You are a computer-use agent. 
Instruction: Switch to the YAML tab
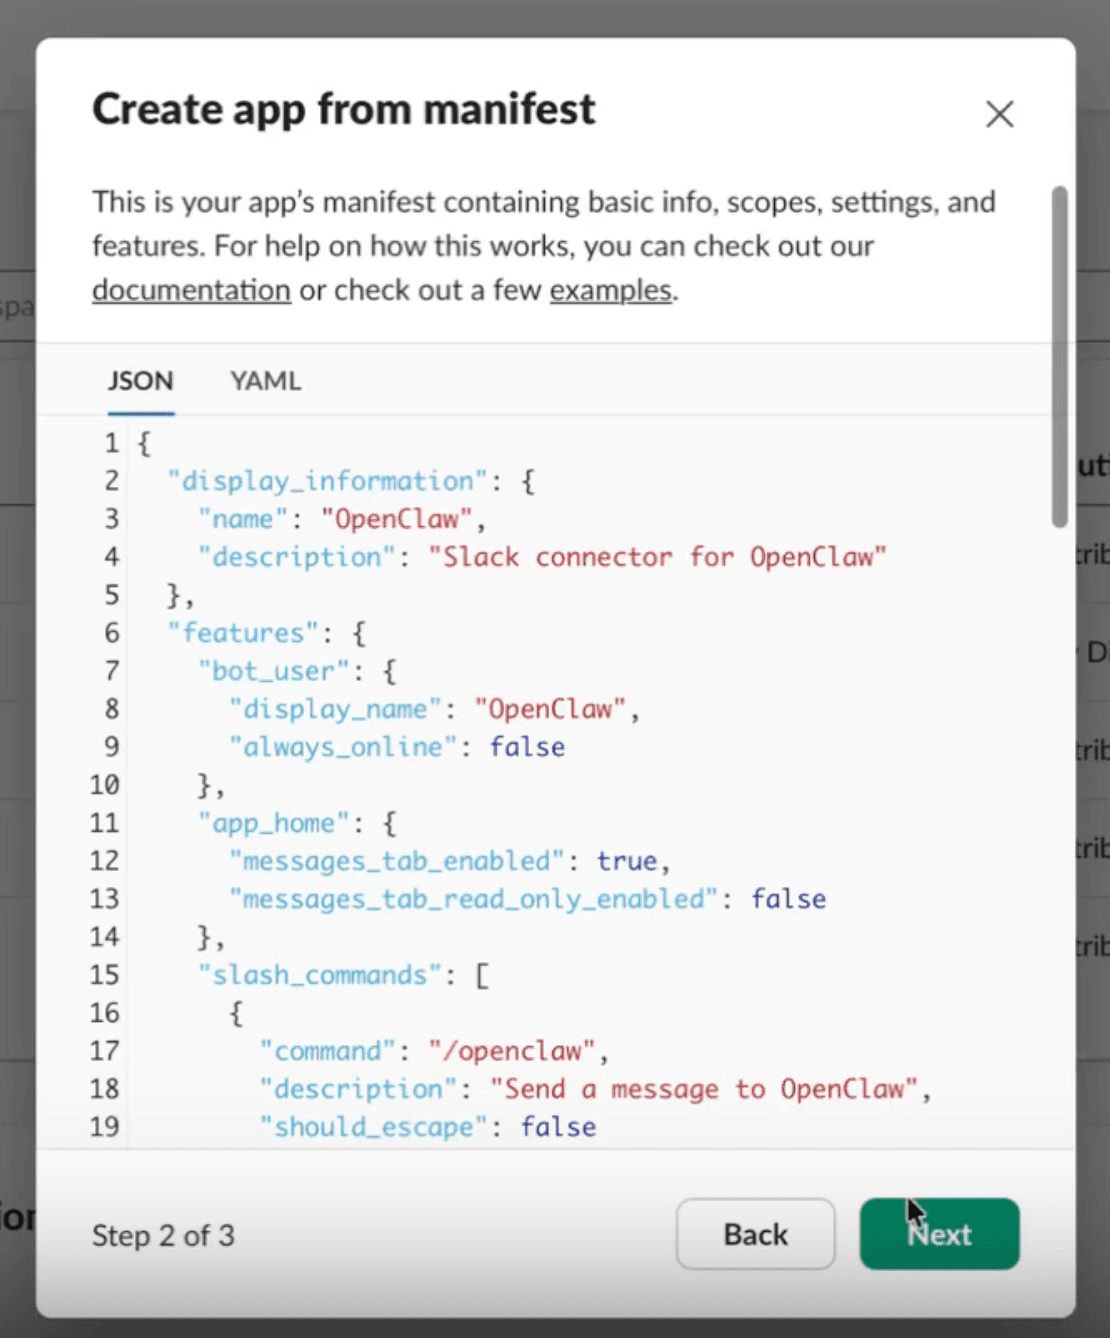(x=265, y=381)
